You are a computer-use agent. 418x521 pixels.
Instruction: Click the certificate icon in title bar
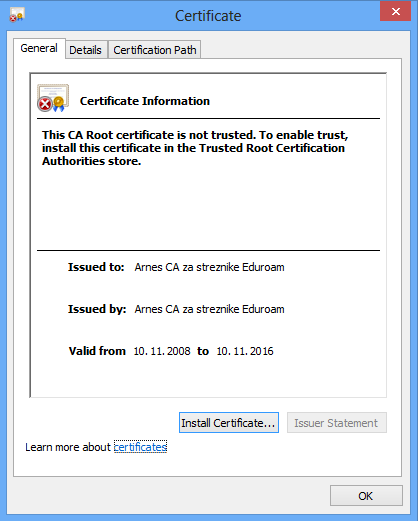(x=17, y=15)
